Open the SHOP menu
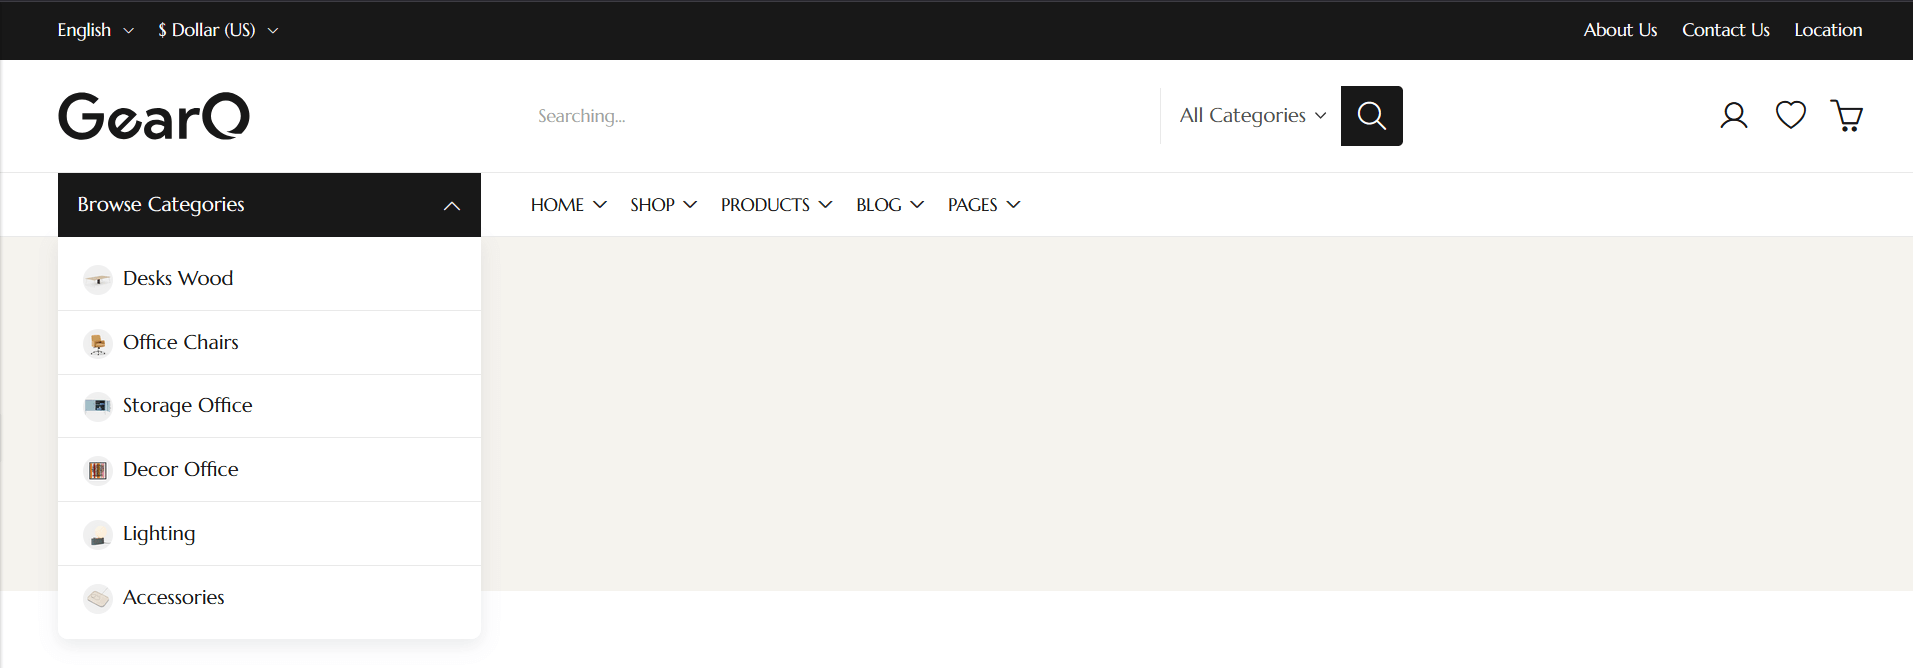This screenshot has width=1913, height=668. click(663, 205)
